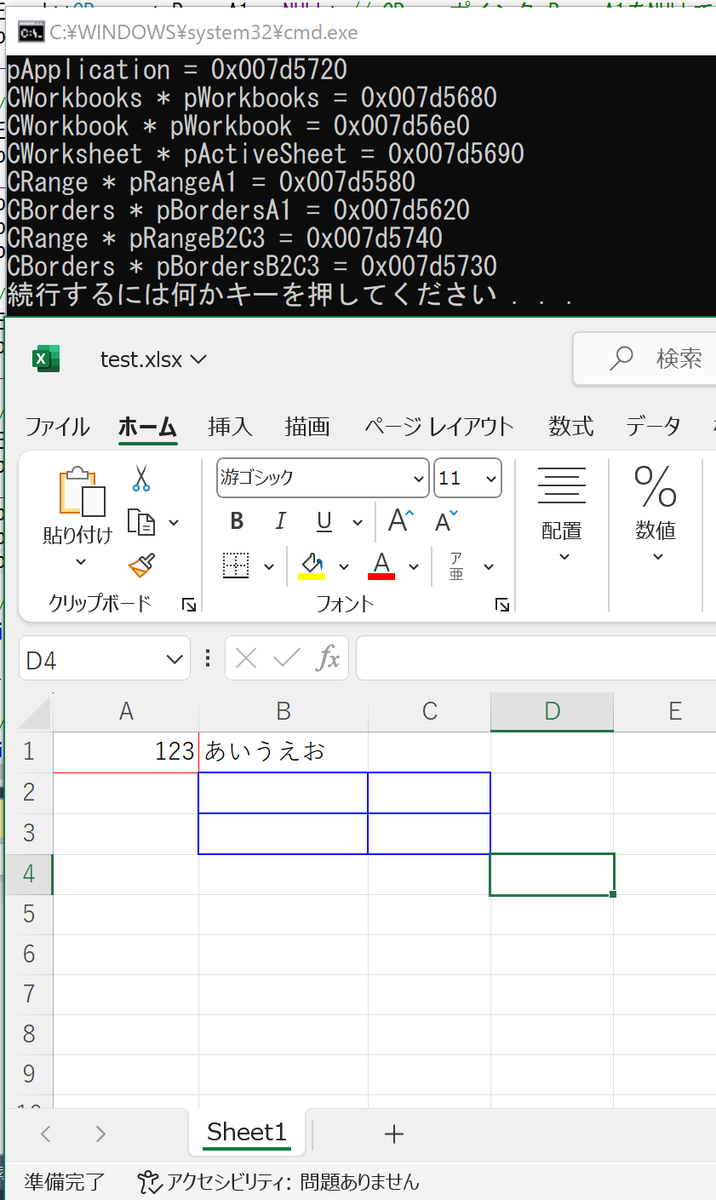Expand font color dropdown arrow
The image size is (716, 1200).
[412, 567]
